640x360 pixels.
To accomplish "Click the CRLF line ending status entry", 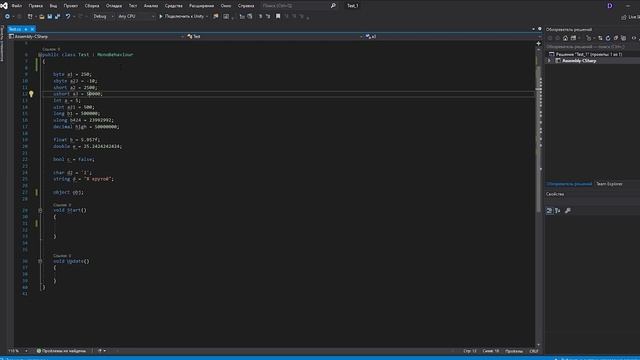I will pos(533,351).
